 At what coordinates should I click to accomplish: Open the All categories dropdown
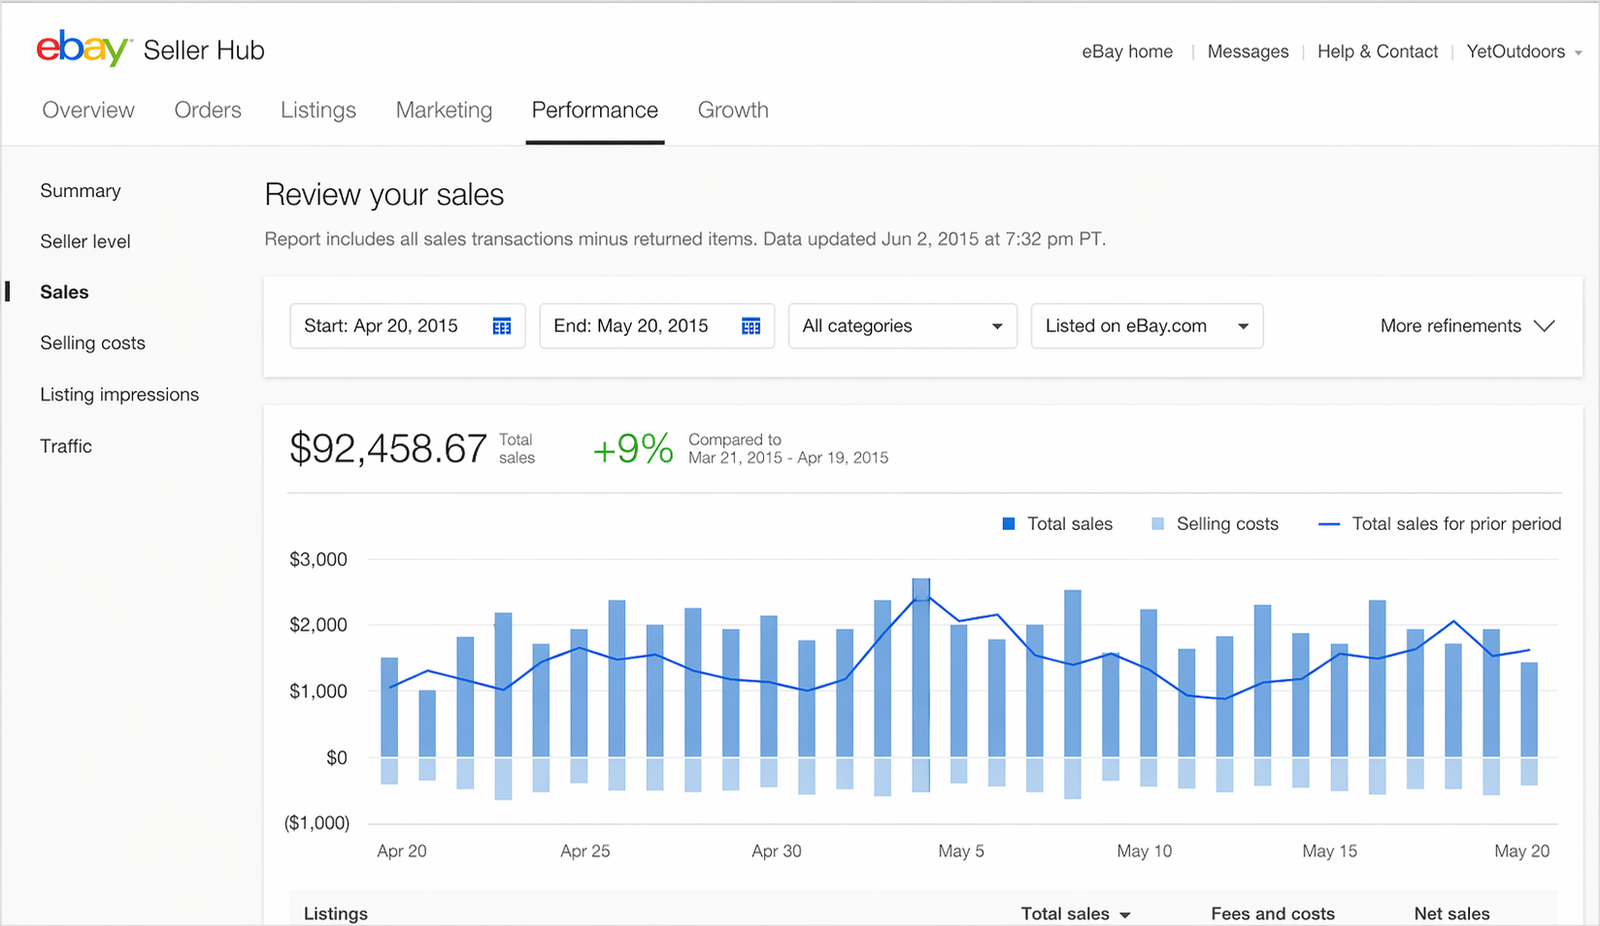[903, 326]
